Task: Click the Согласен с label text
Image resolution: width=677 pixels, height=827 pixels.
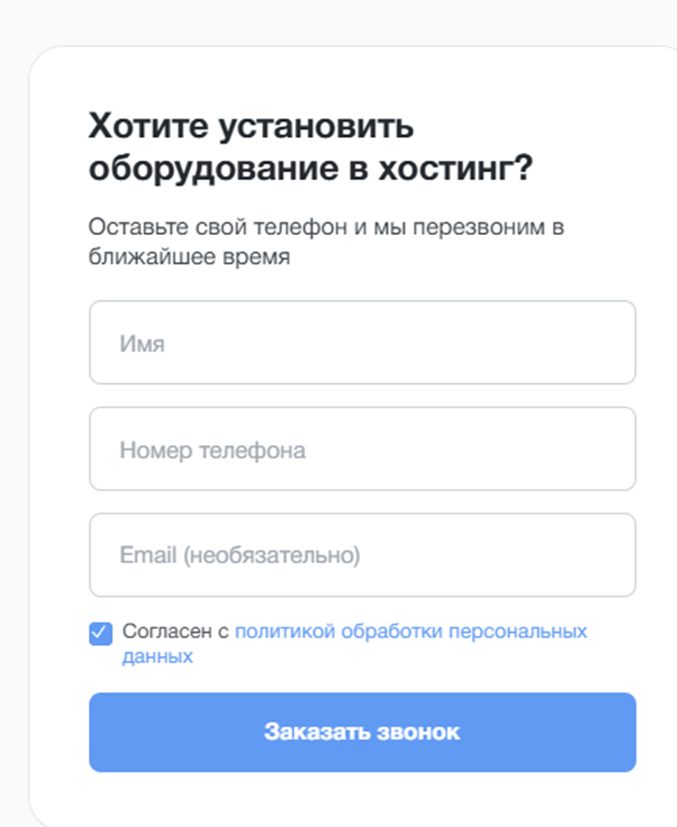Action: coord(176,632)
